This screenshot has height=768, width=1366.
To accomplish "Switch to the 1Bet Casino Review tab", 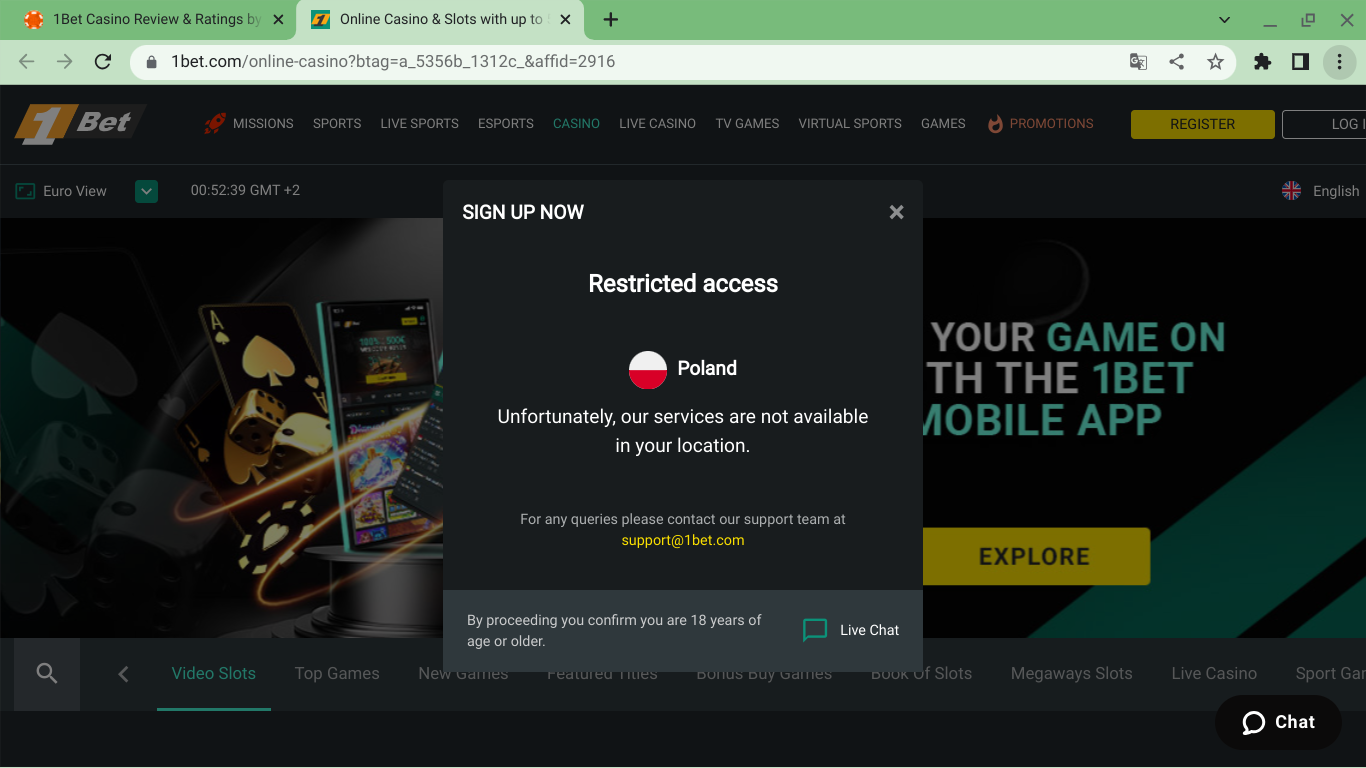I will 156,19.
